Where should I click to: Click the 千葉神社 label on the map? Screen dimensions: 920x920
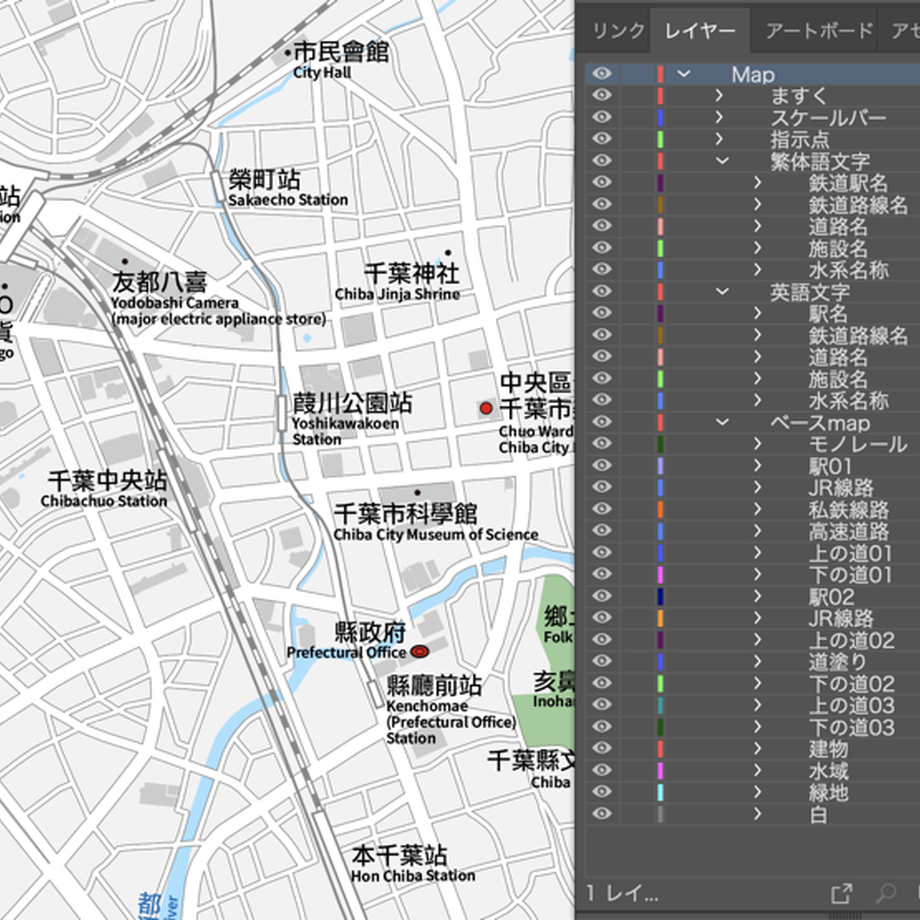(x=412, y=273)
